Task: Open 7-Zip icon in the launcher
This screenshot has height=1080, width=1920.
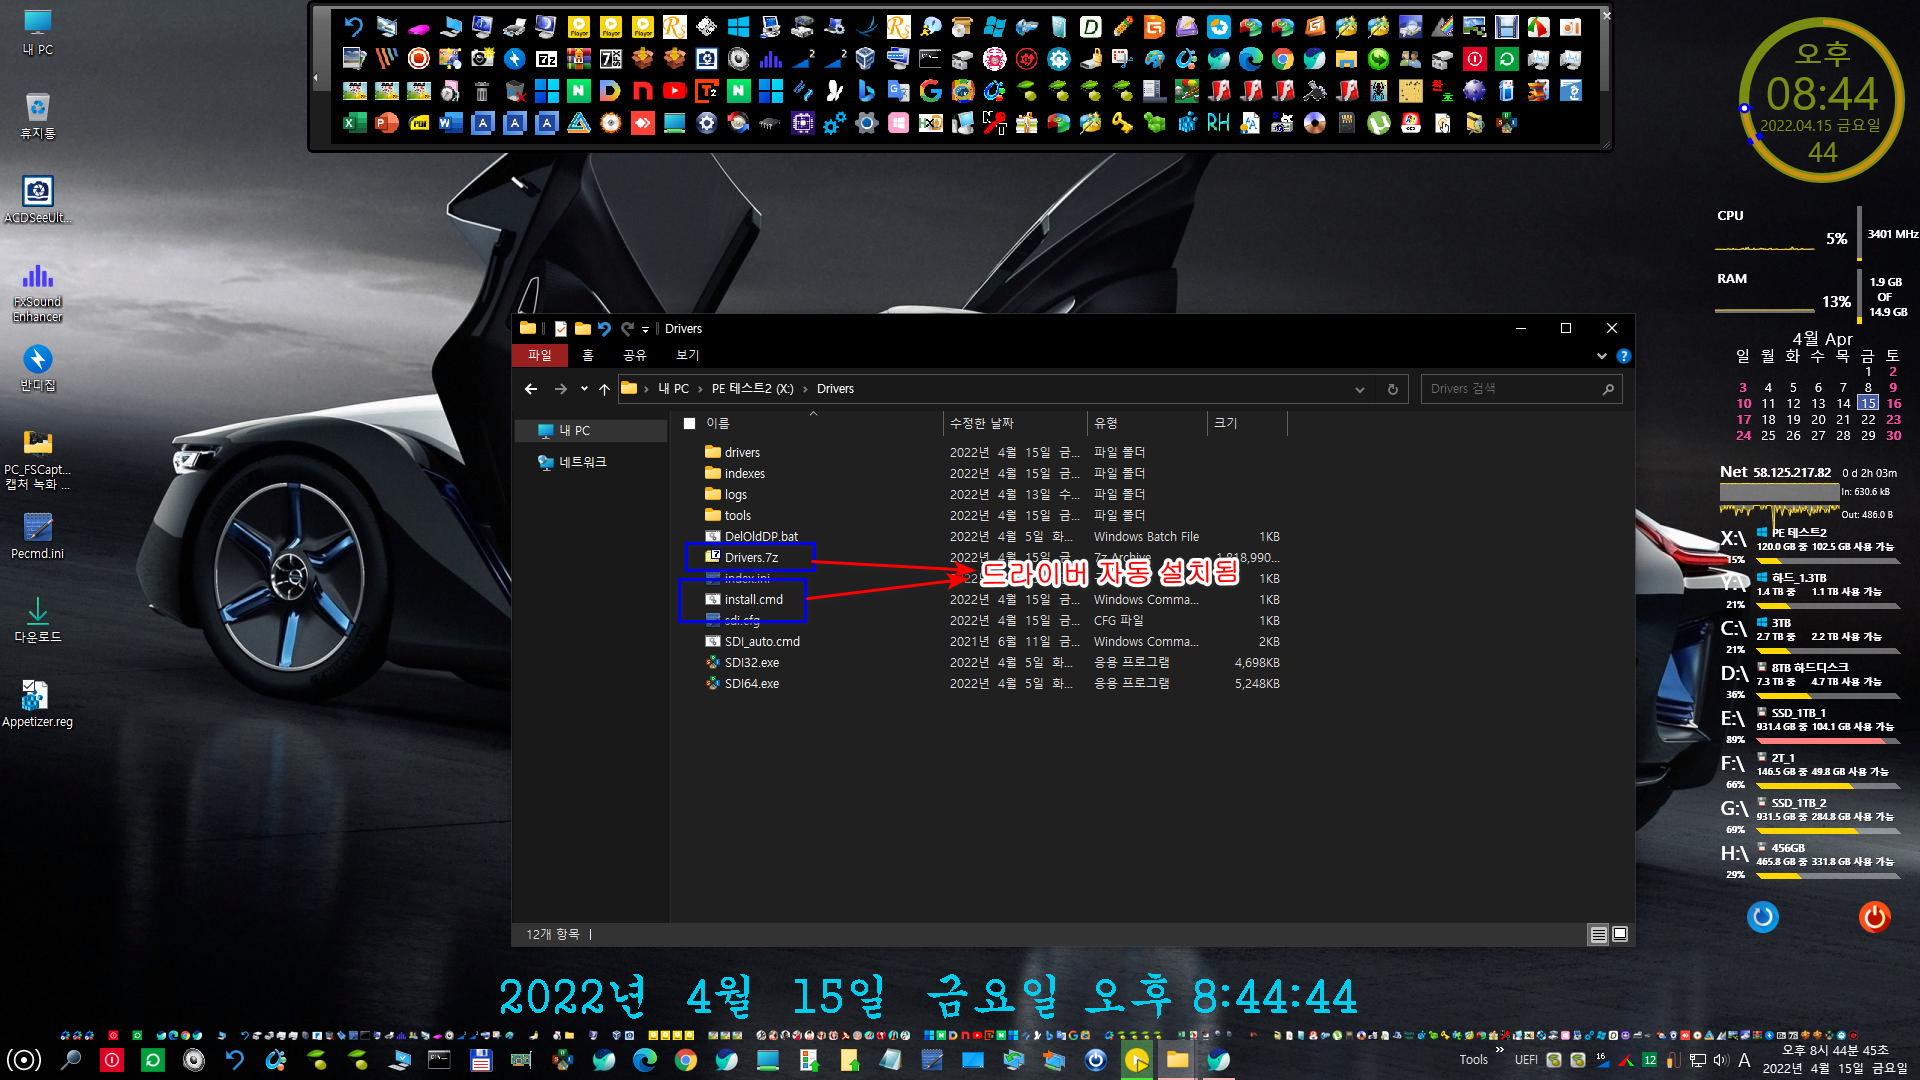Action: tap(546, 59)
